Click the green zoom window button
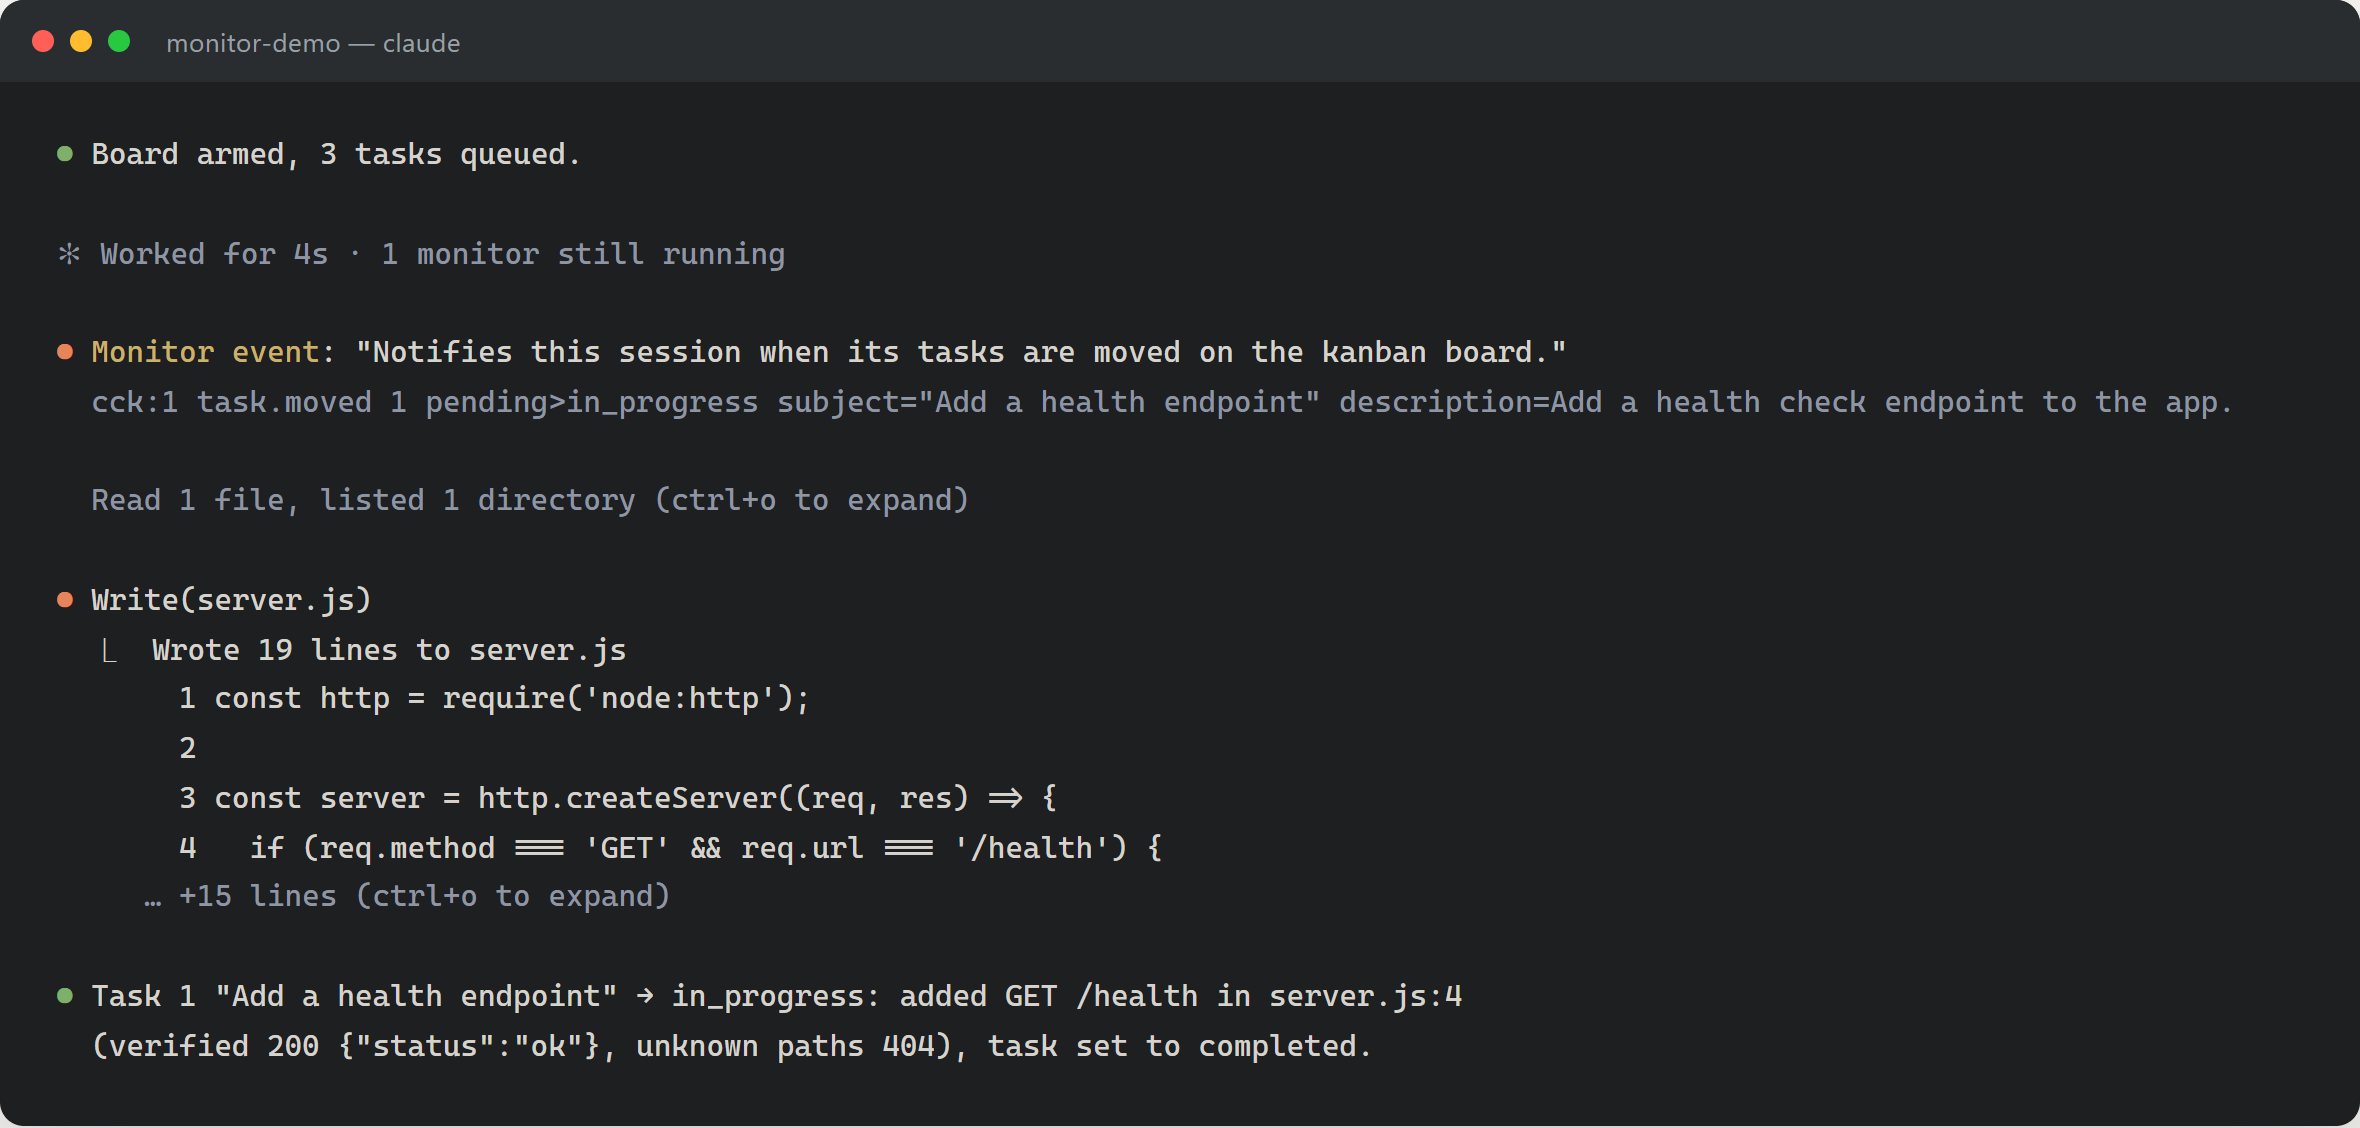Viewport: 2360px width, 1128px height. pyautogui.click(x=119, y=41)
